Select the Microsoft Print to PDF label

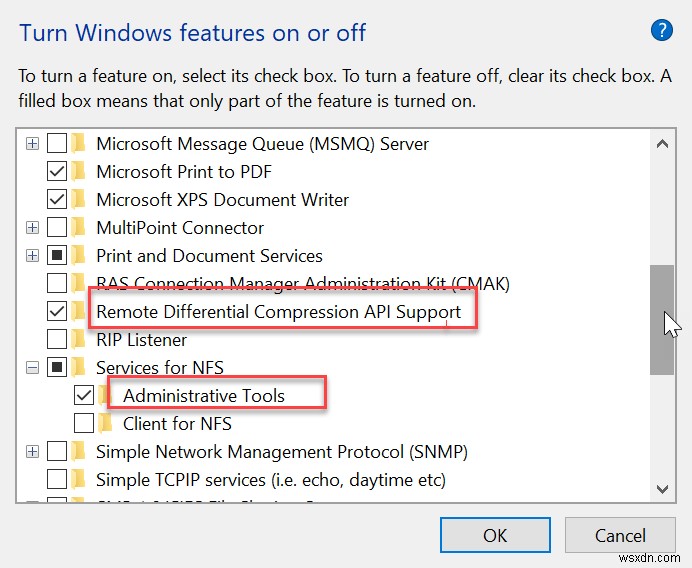pos(184,172)
